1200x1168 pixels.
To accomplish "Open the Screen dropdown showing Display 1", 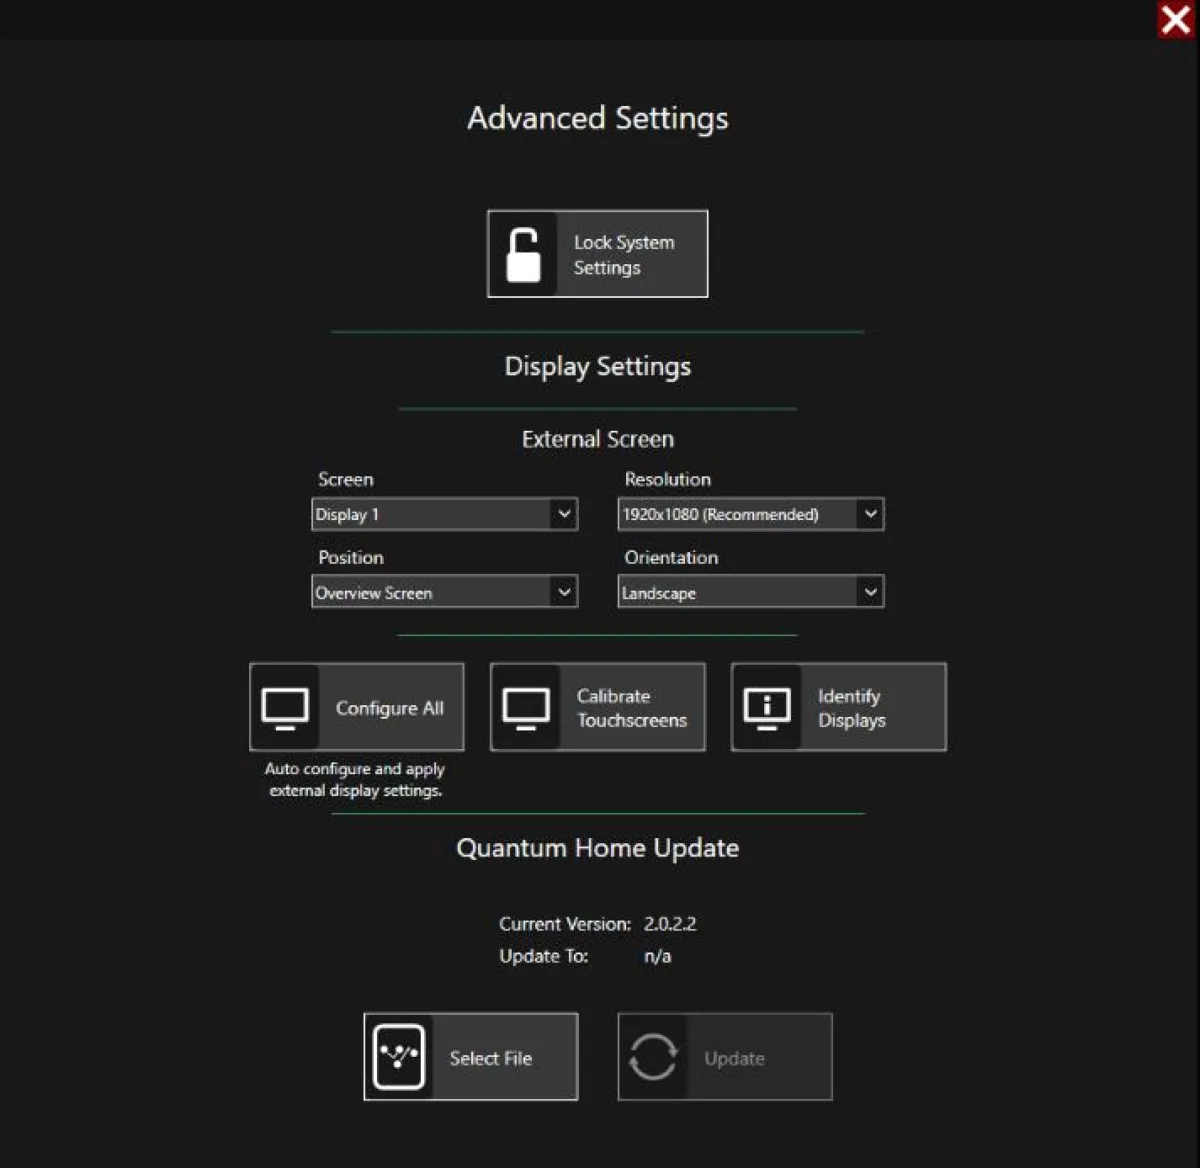I will tap(444, 514).
